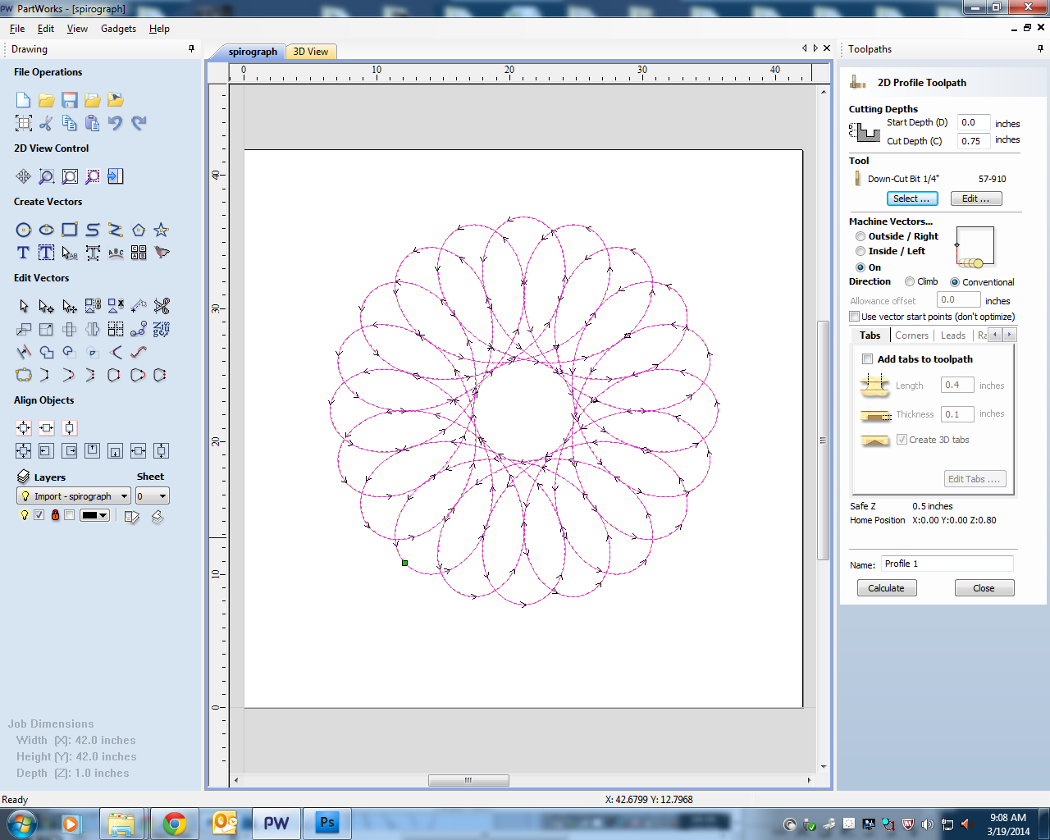The width and height of the screenshot is (1050, 840).
Task: Switch to the 3D View tab
Action: click(311, 52)
